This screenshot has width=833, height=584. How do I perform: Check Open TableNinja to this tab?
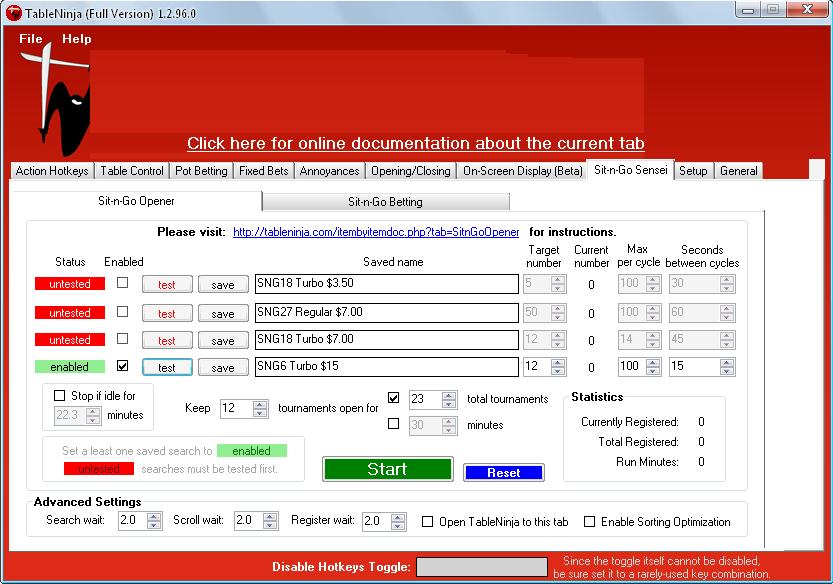pos(427,522)
